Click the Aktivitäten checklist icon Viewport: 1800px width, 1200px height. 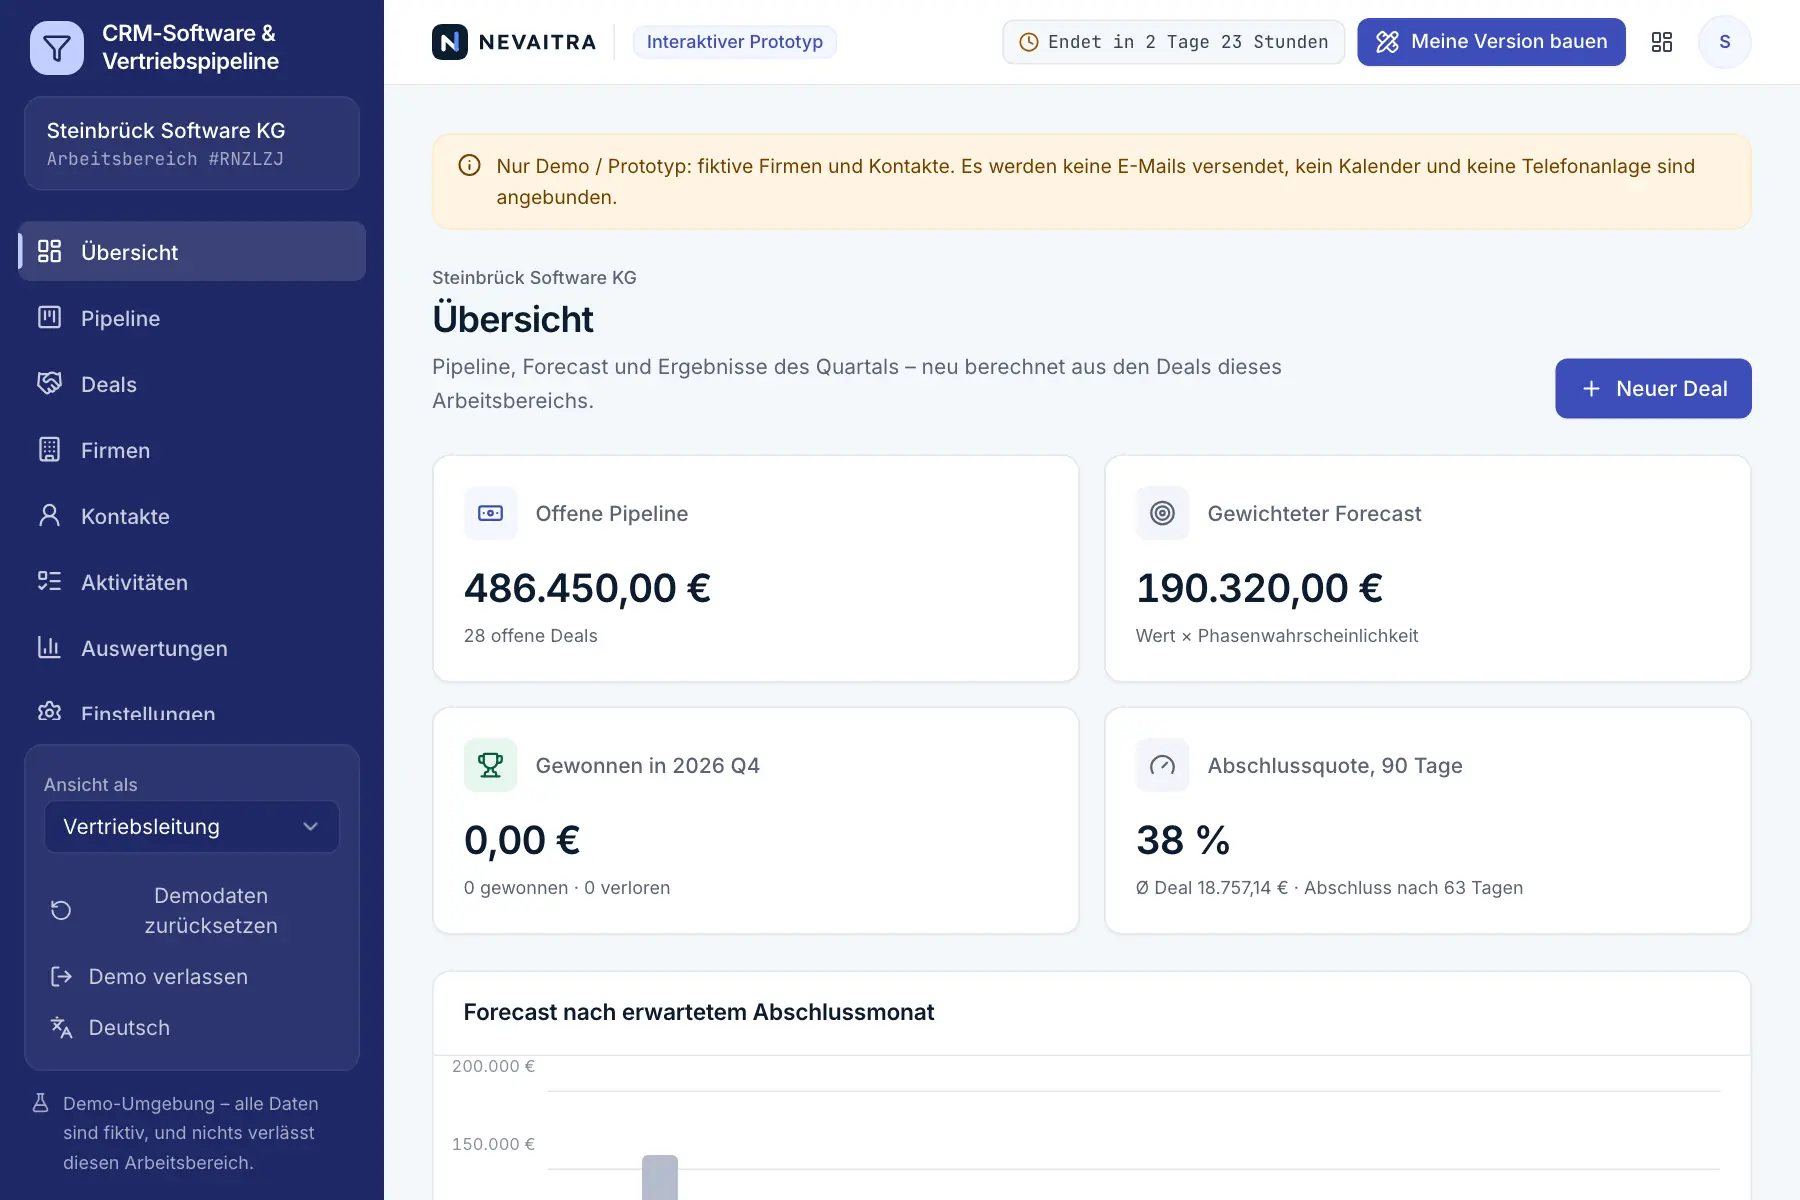49,582
